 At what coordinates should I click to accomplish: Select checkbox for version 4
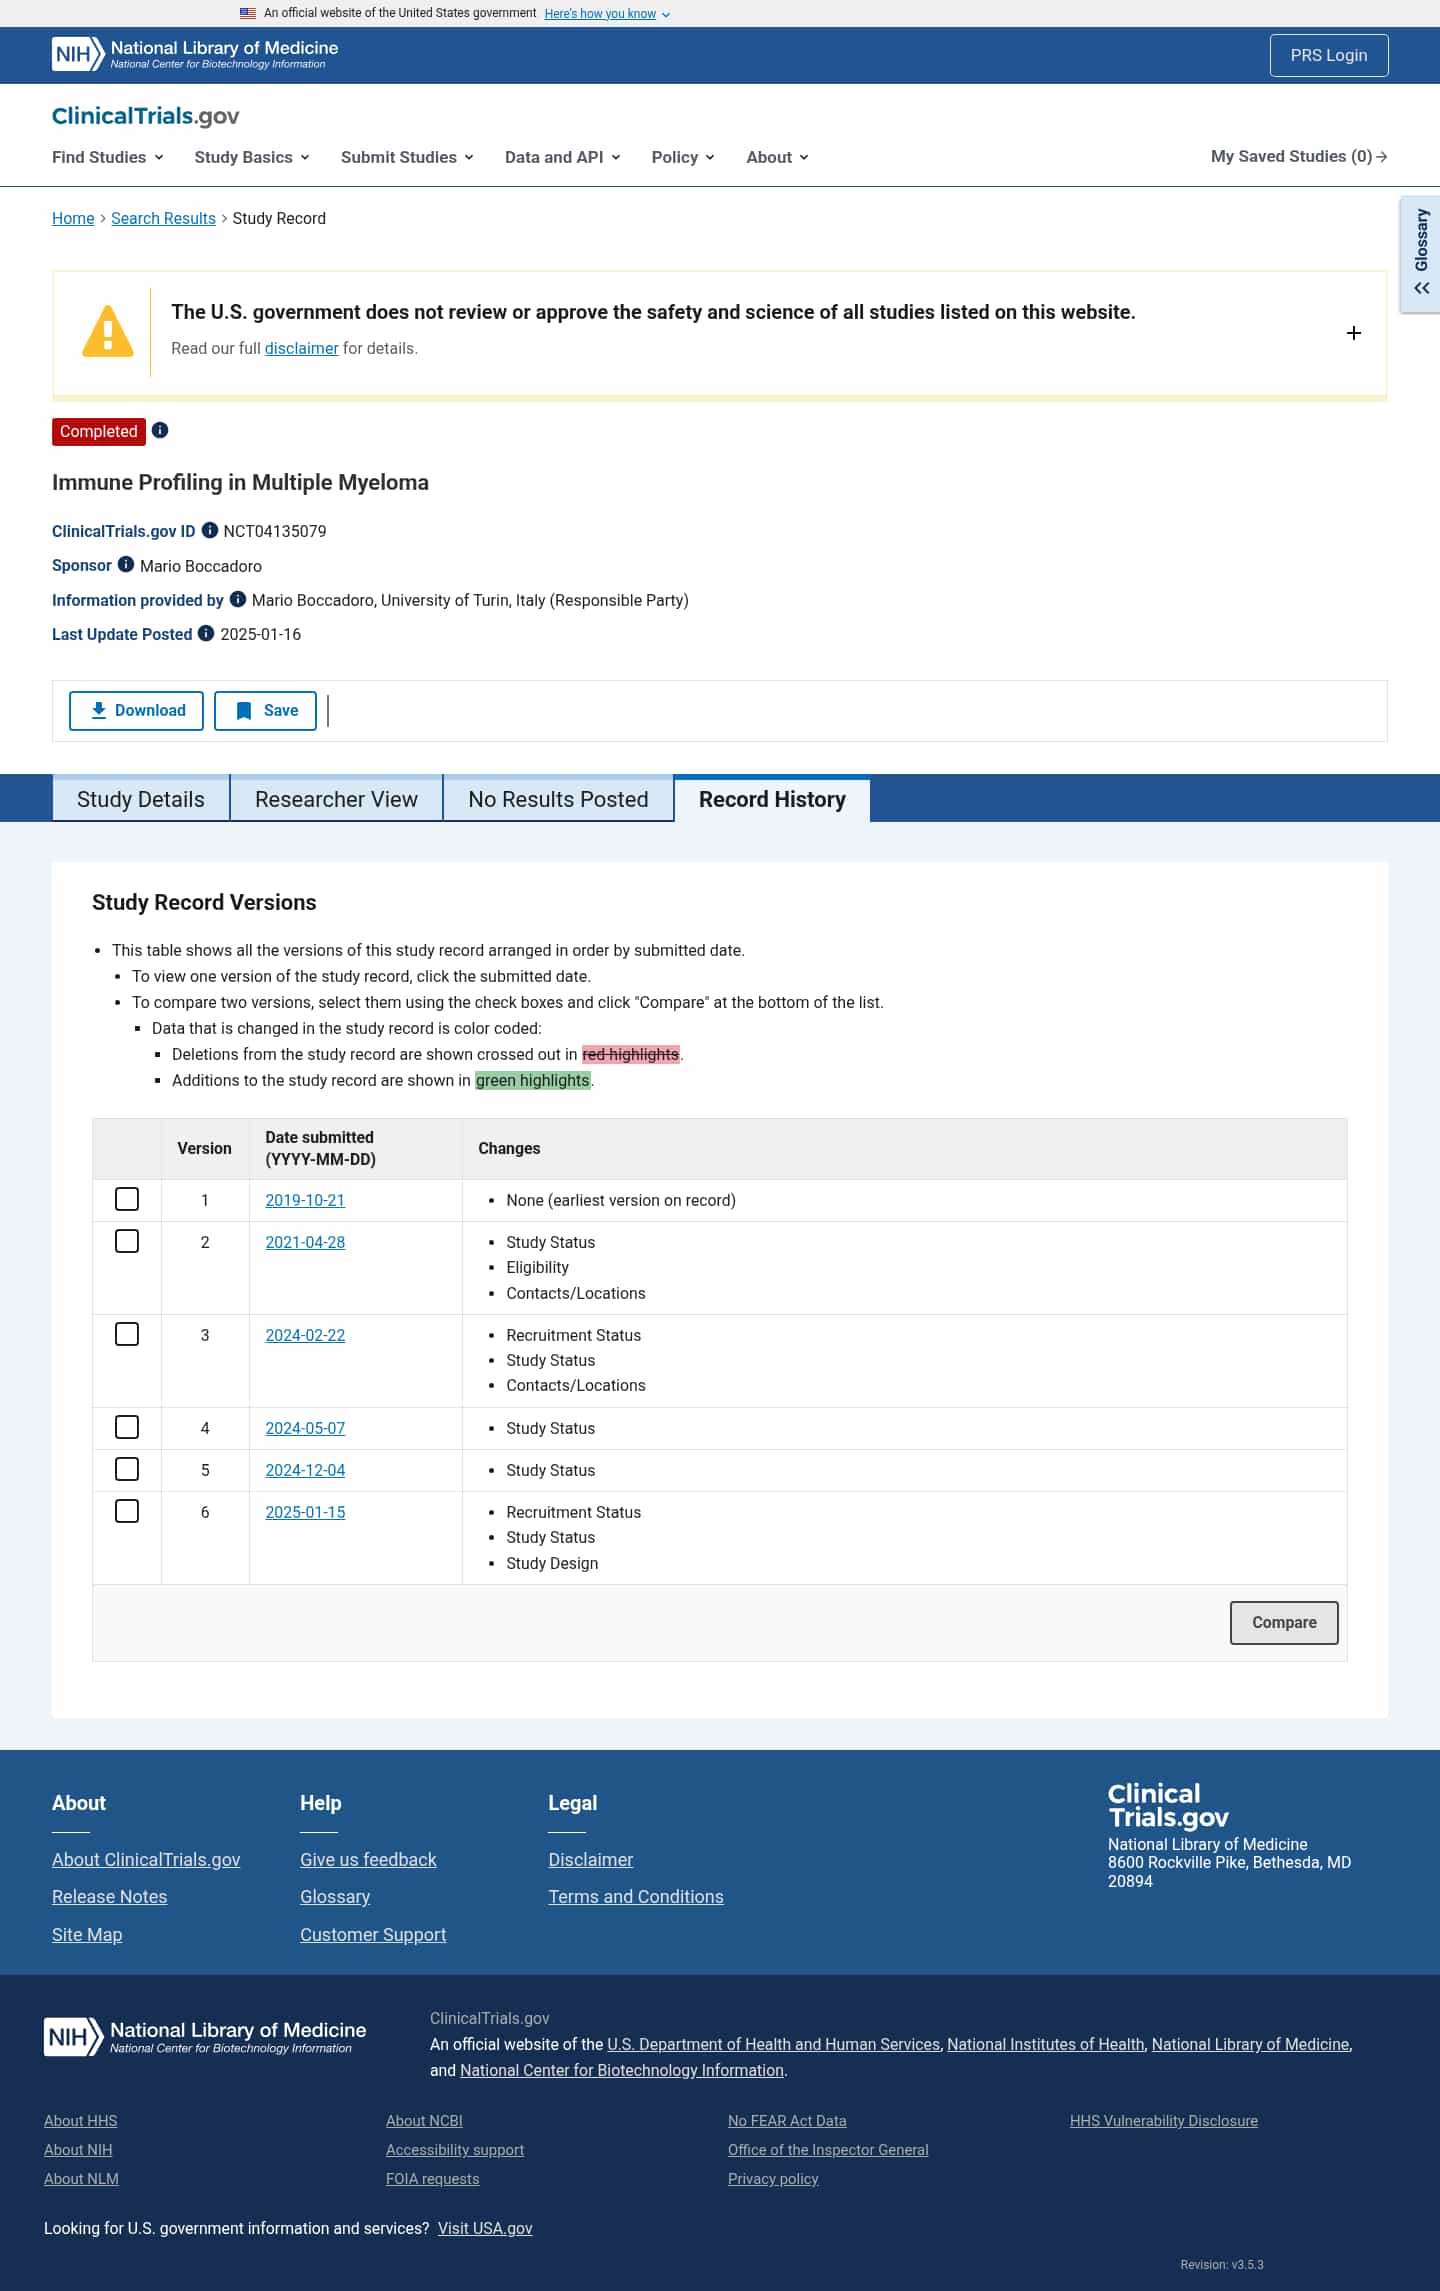pyautogui.click(x=127, y=1427)
